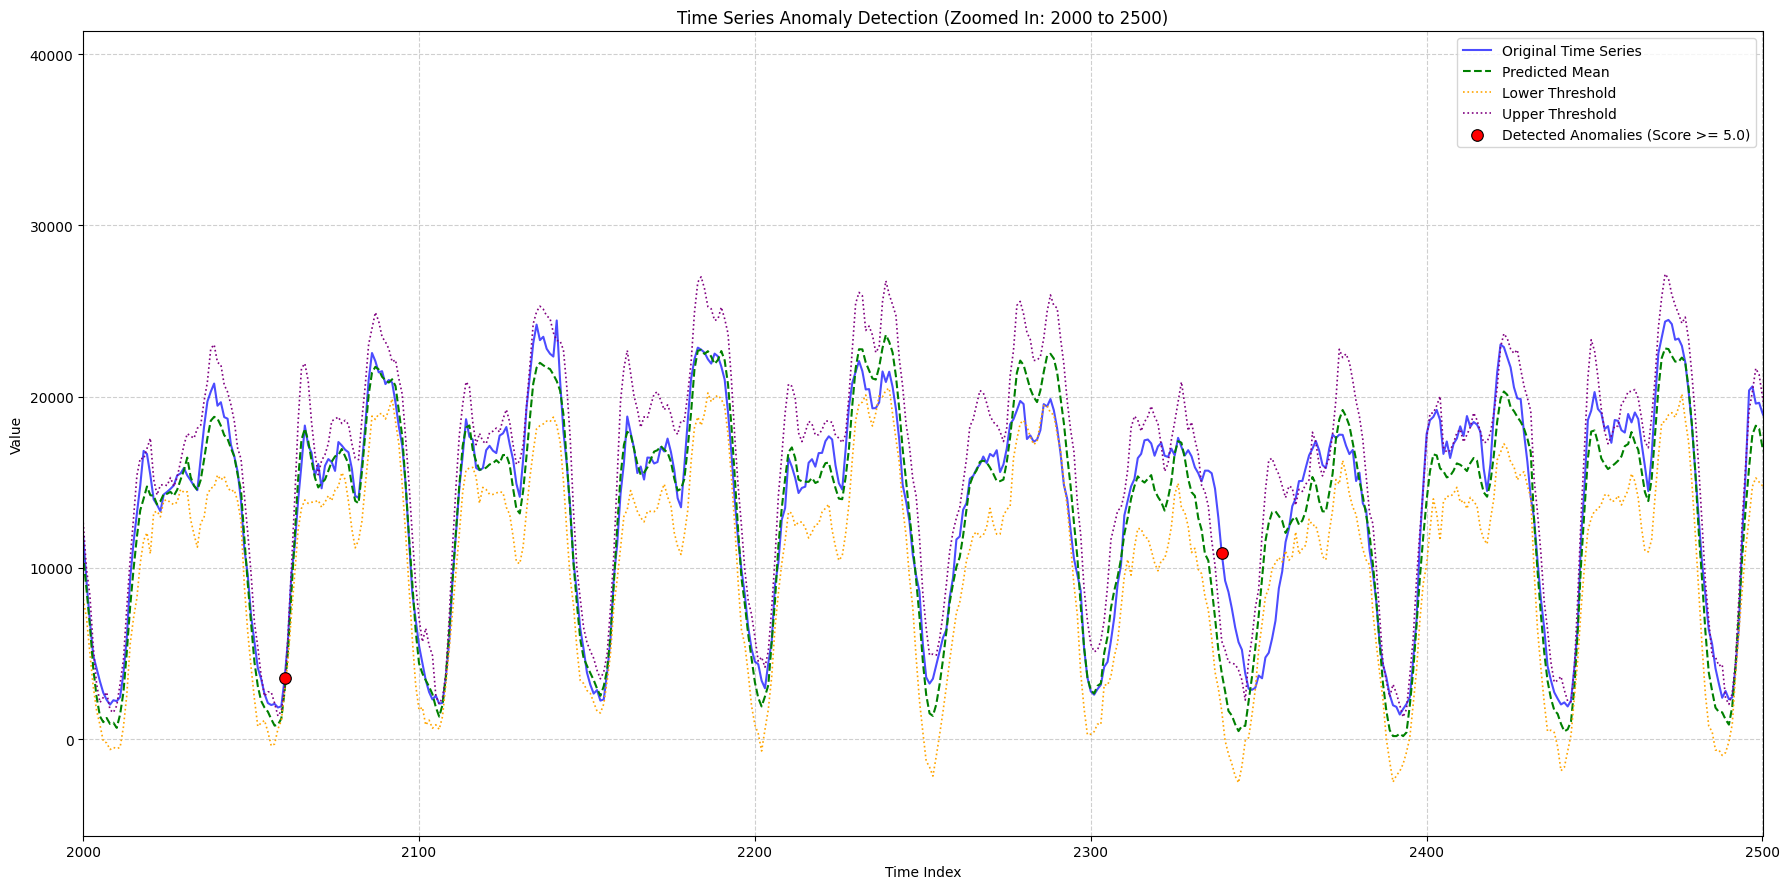Image resolution: width=1789 pixels, height=889 pixels.
Task: Click the green dashed Predicted Mean legend line
Action: point(1477,72)
